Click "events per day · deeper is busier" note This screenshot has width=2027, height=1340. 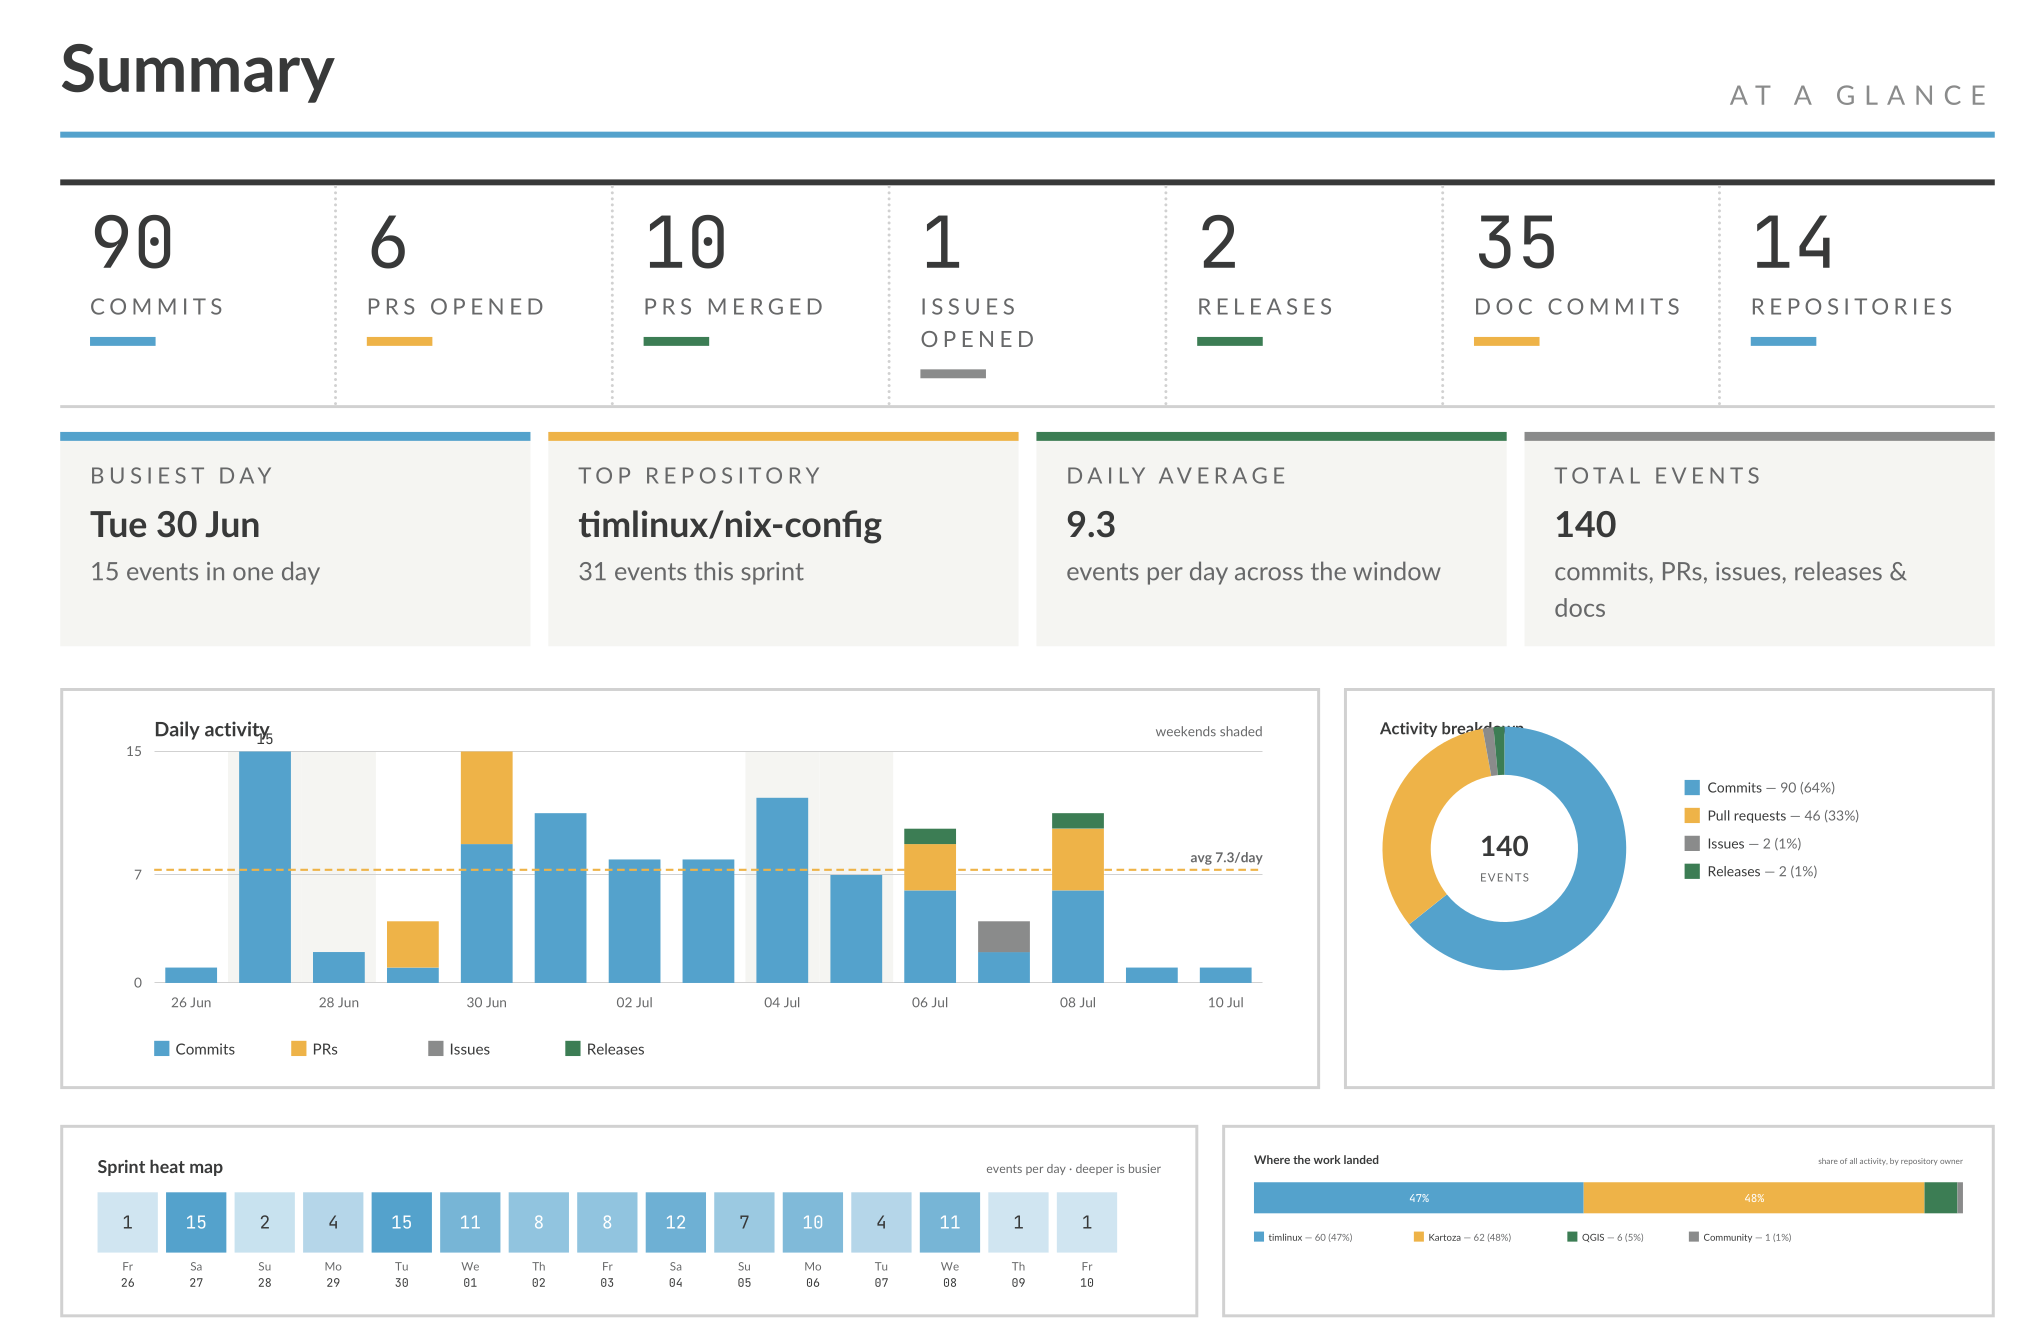(x=1073, y=1169)
